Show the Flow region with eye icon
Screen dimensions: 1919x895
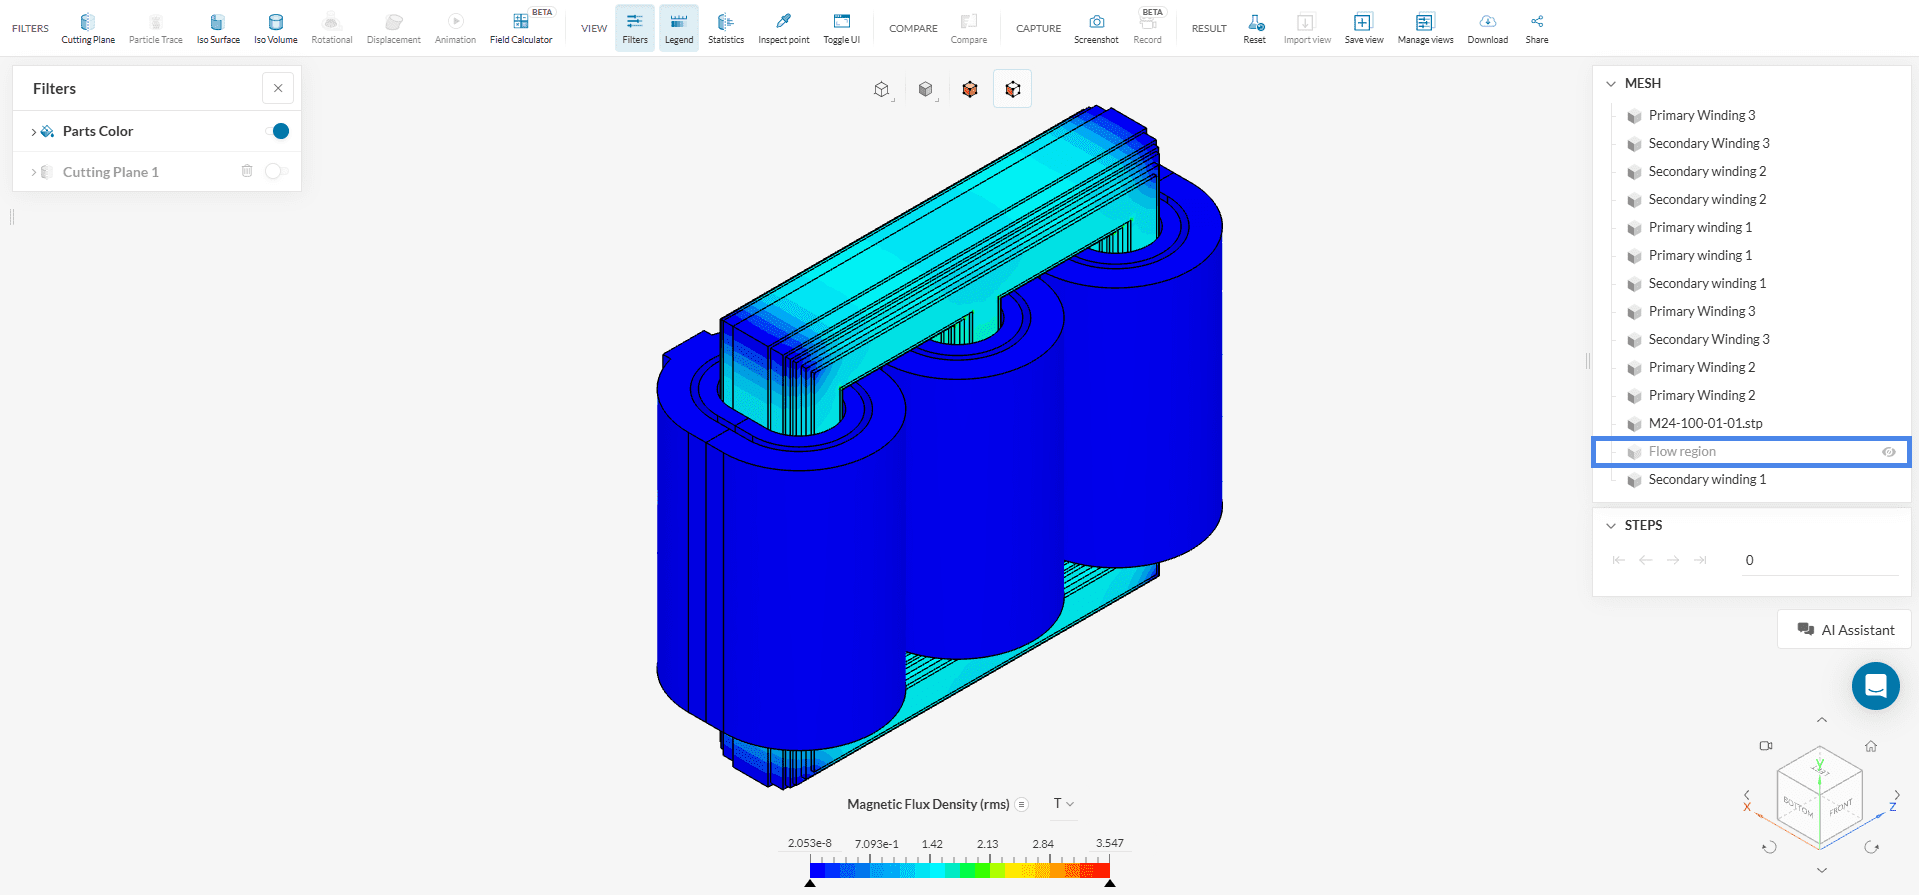tap(1888, 452)
